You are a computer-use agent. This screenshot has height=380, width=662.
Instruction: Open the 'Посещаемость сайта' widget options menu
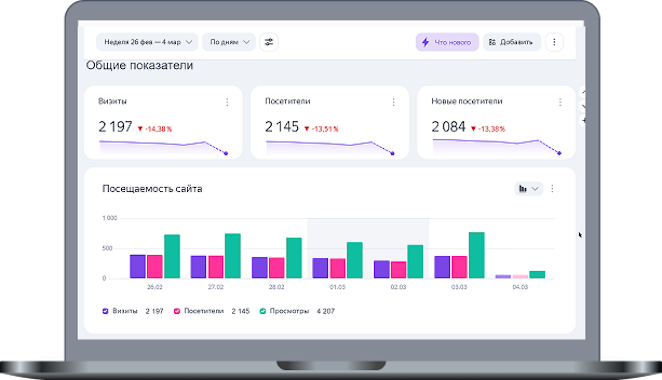(x=552, y=189)
